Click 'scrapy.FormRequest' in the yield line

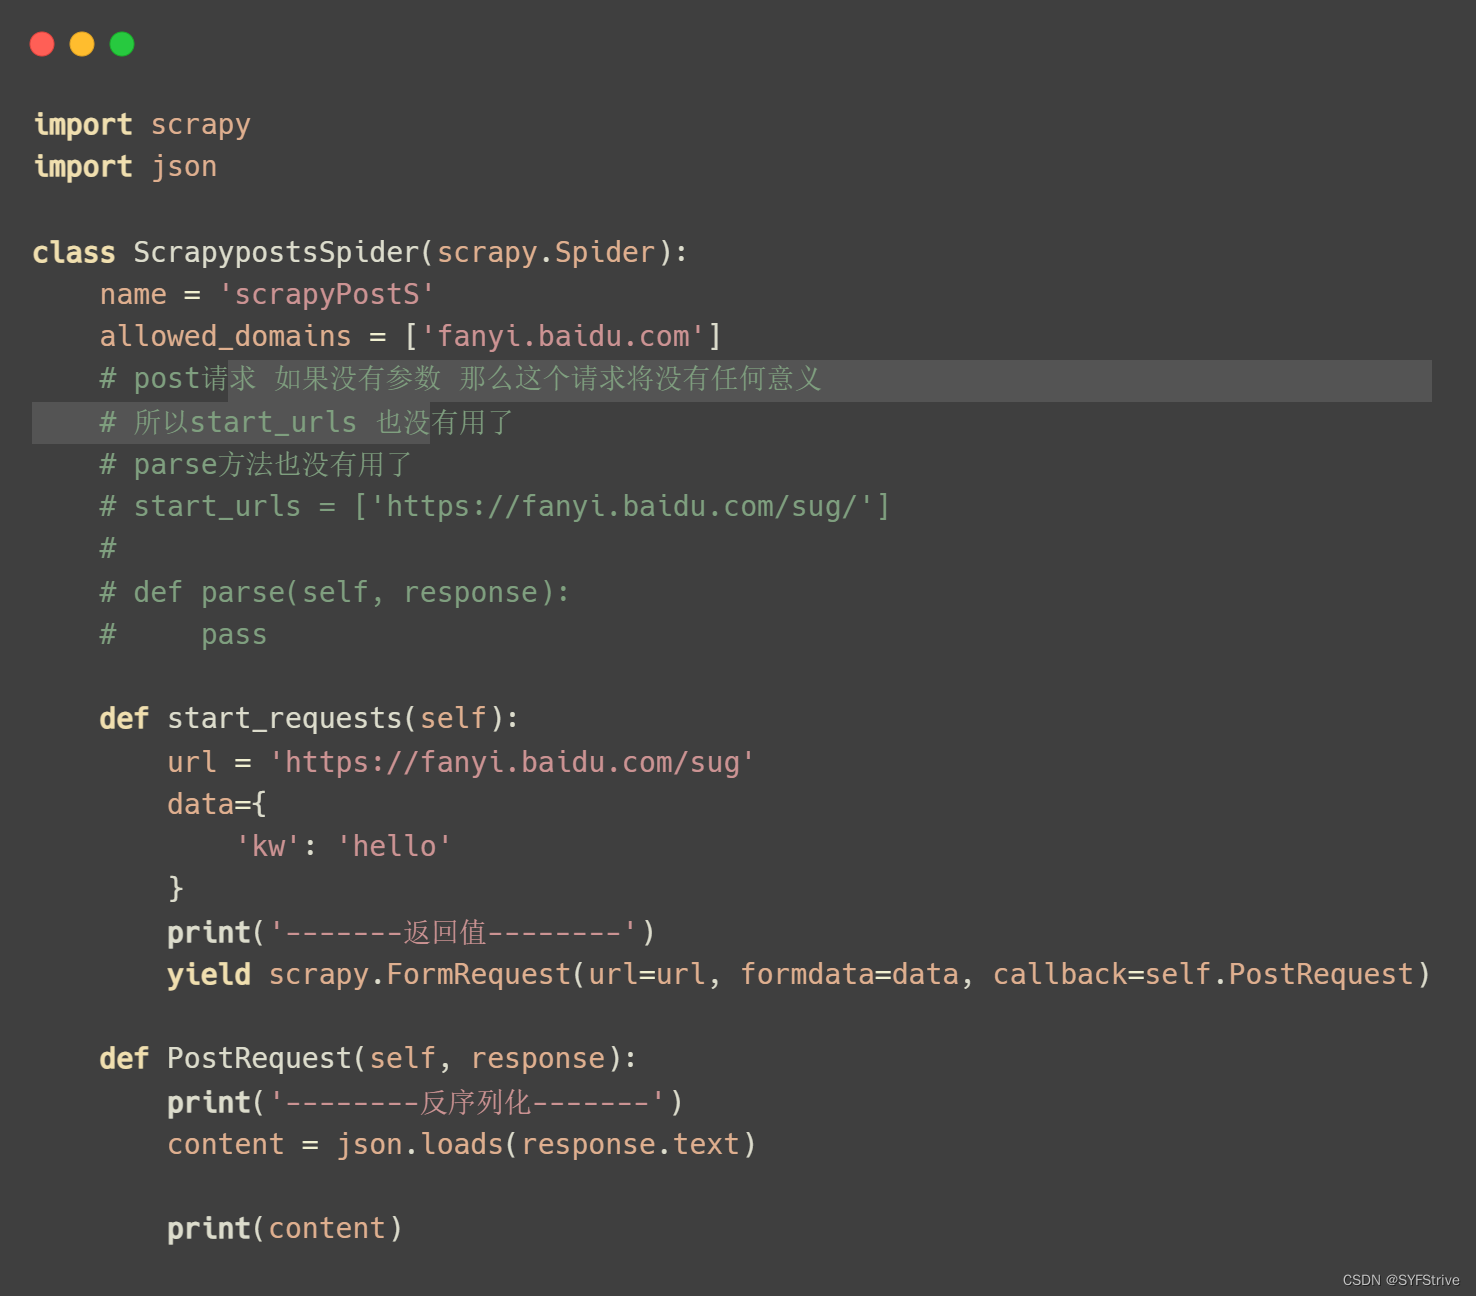[420, 975]
